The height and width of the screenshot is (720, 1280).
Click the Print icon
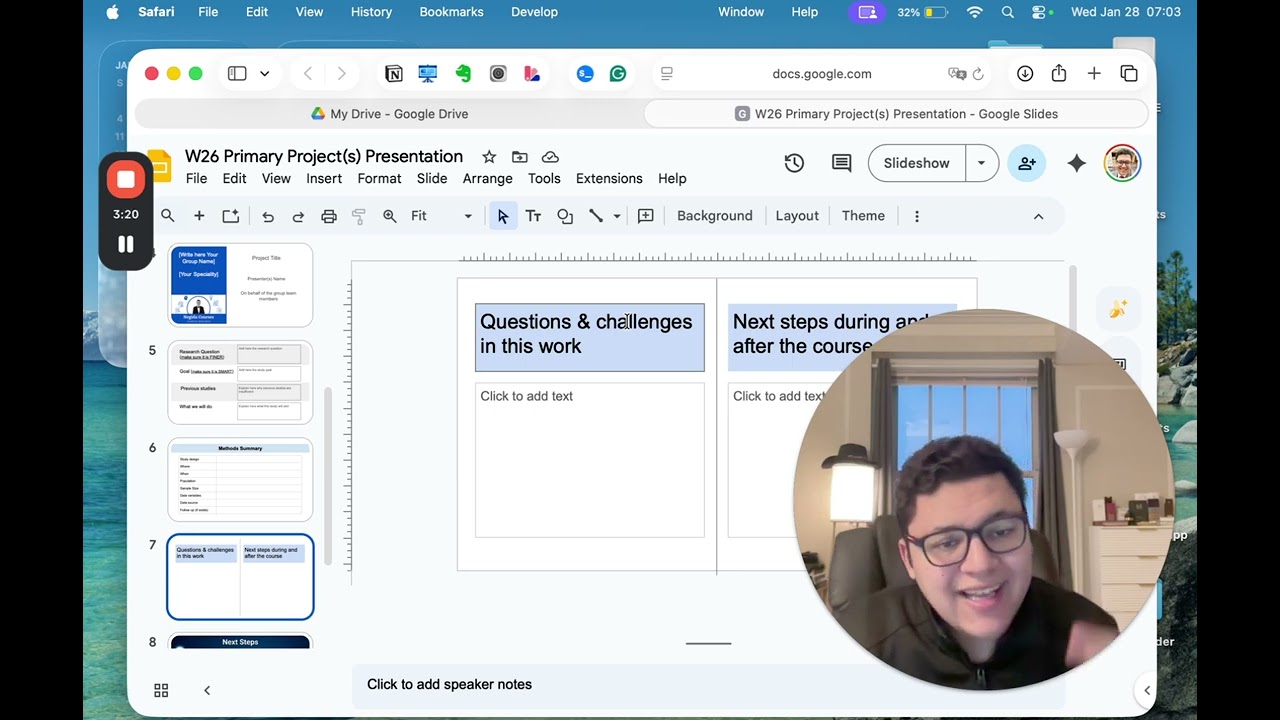click(329, 216)
